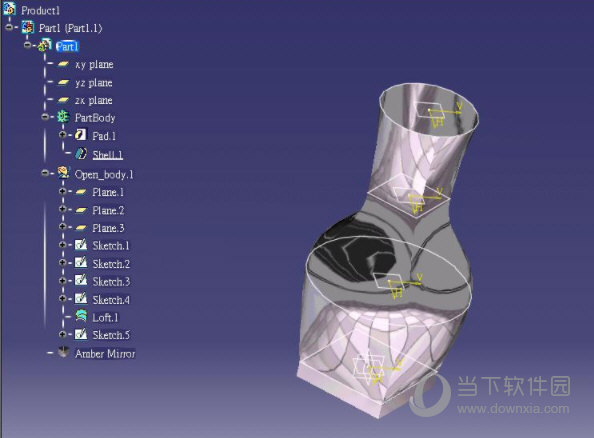Click the Plane.3 icon
594x438 pixels.
tap(81, 228)
